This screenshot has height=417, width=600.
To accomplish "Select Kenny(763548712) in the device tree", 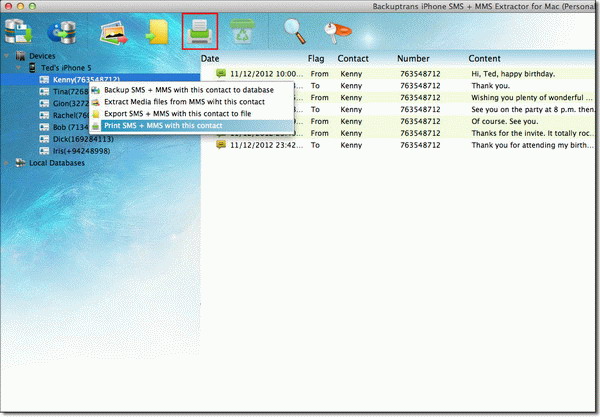I will 86,80.
